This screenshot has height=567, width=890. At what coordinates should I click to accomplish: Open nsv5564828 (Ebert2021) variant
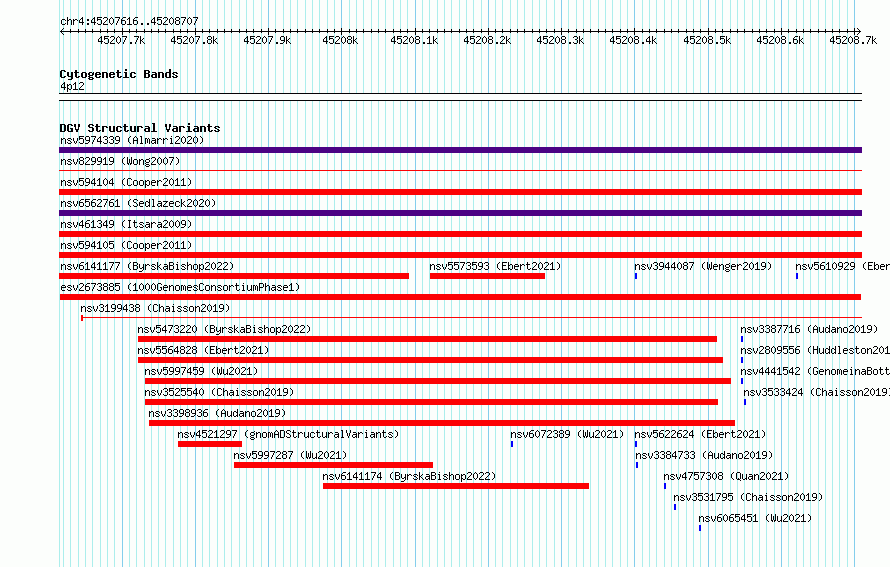pyautogui.click(x=203, y=350)
